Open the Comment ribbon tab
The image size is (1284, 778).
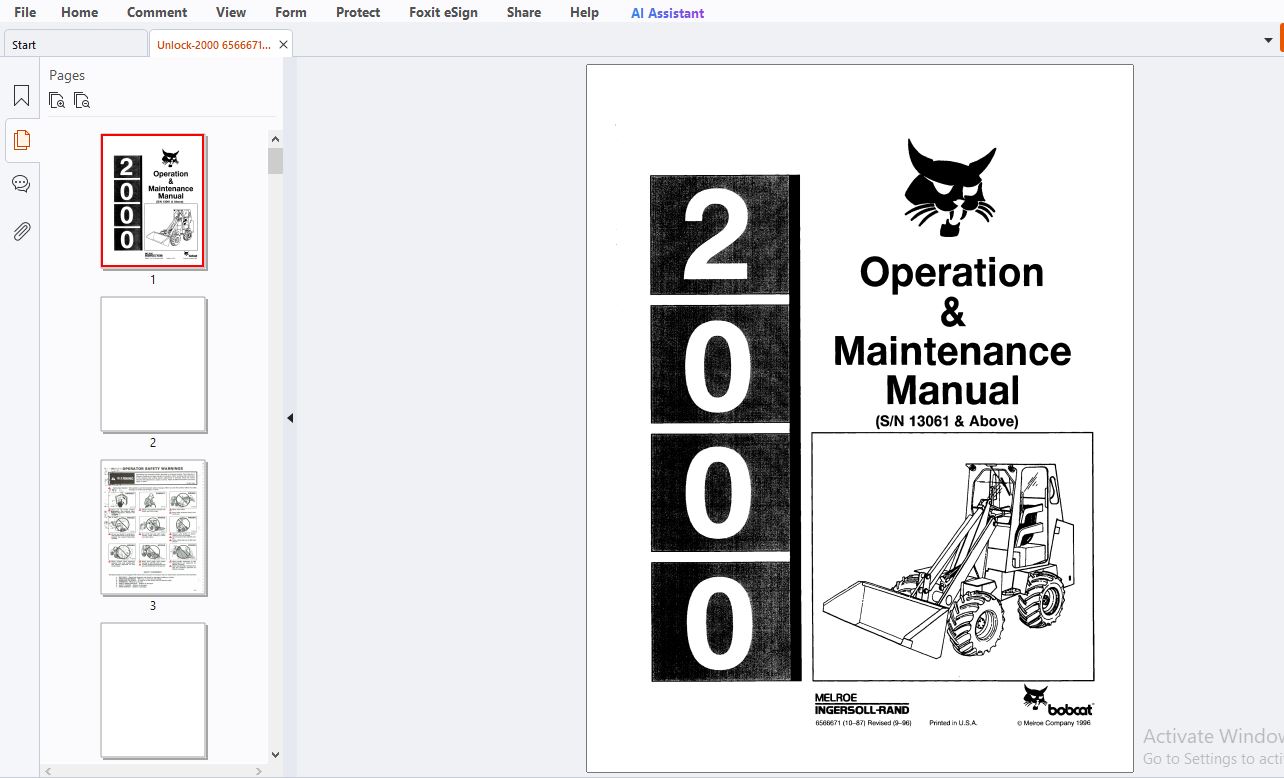coord(157,12)
